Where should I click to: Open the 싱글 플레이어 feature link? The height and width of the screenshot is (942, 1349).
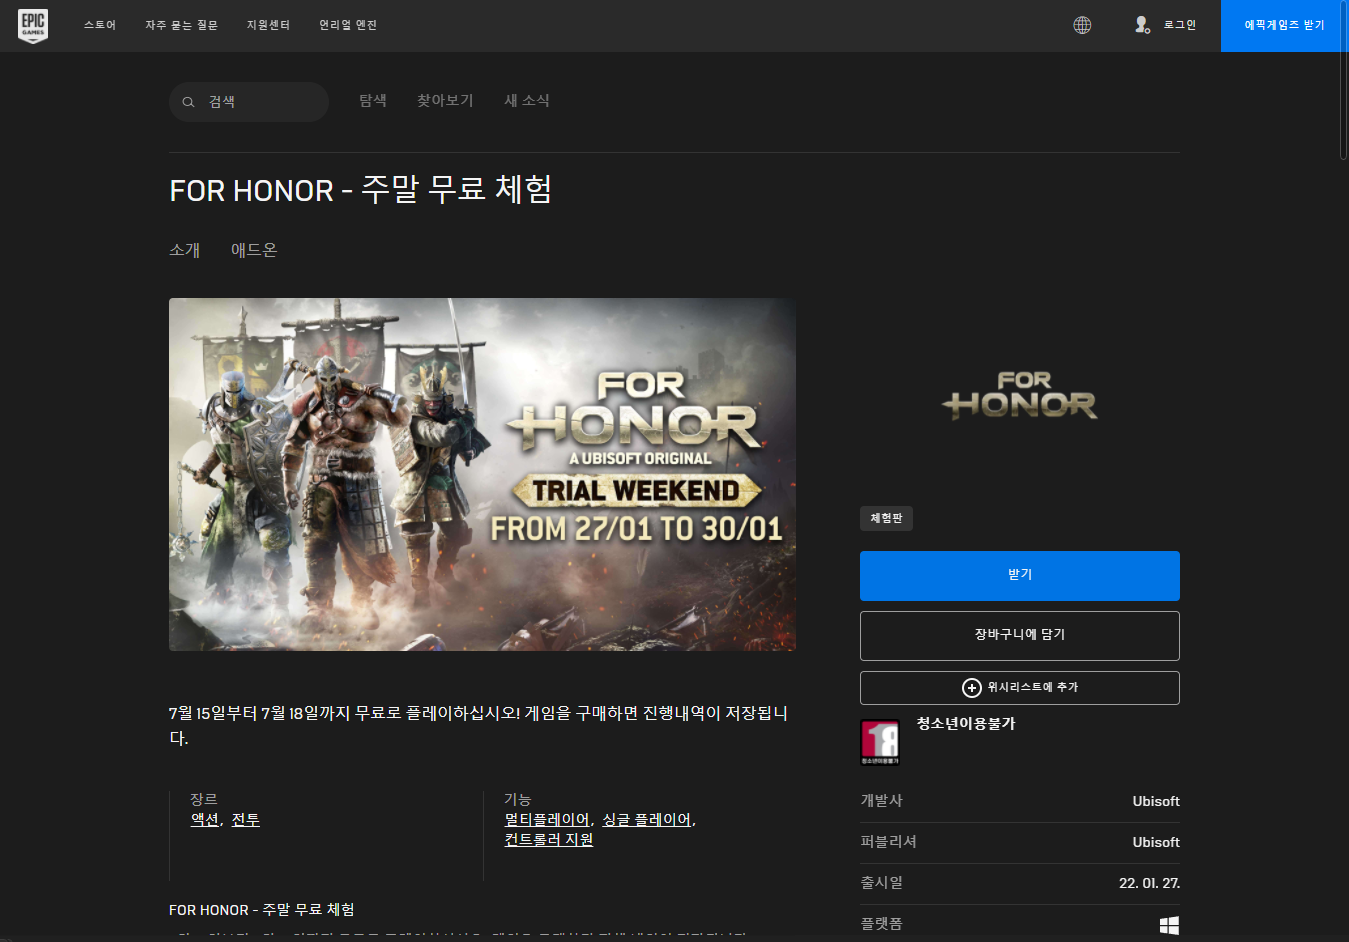tap(647, 820)
